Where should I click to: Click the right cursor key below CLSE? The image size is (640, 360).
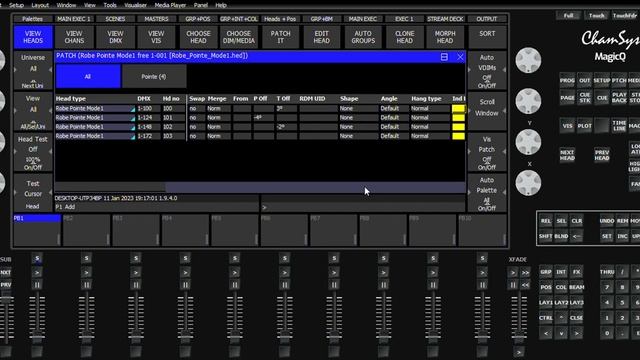click(x=576, y=333)
